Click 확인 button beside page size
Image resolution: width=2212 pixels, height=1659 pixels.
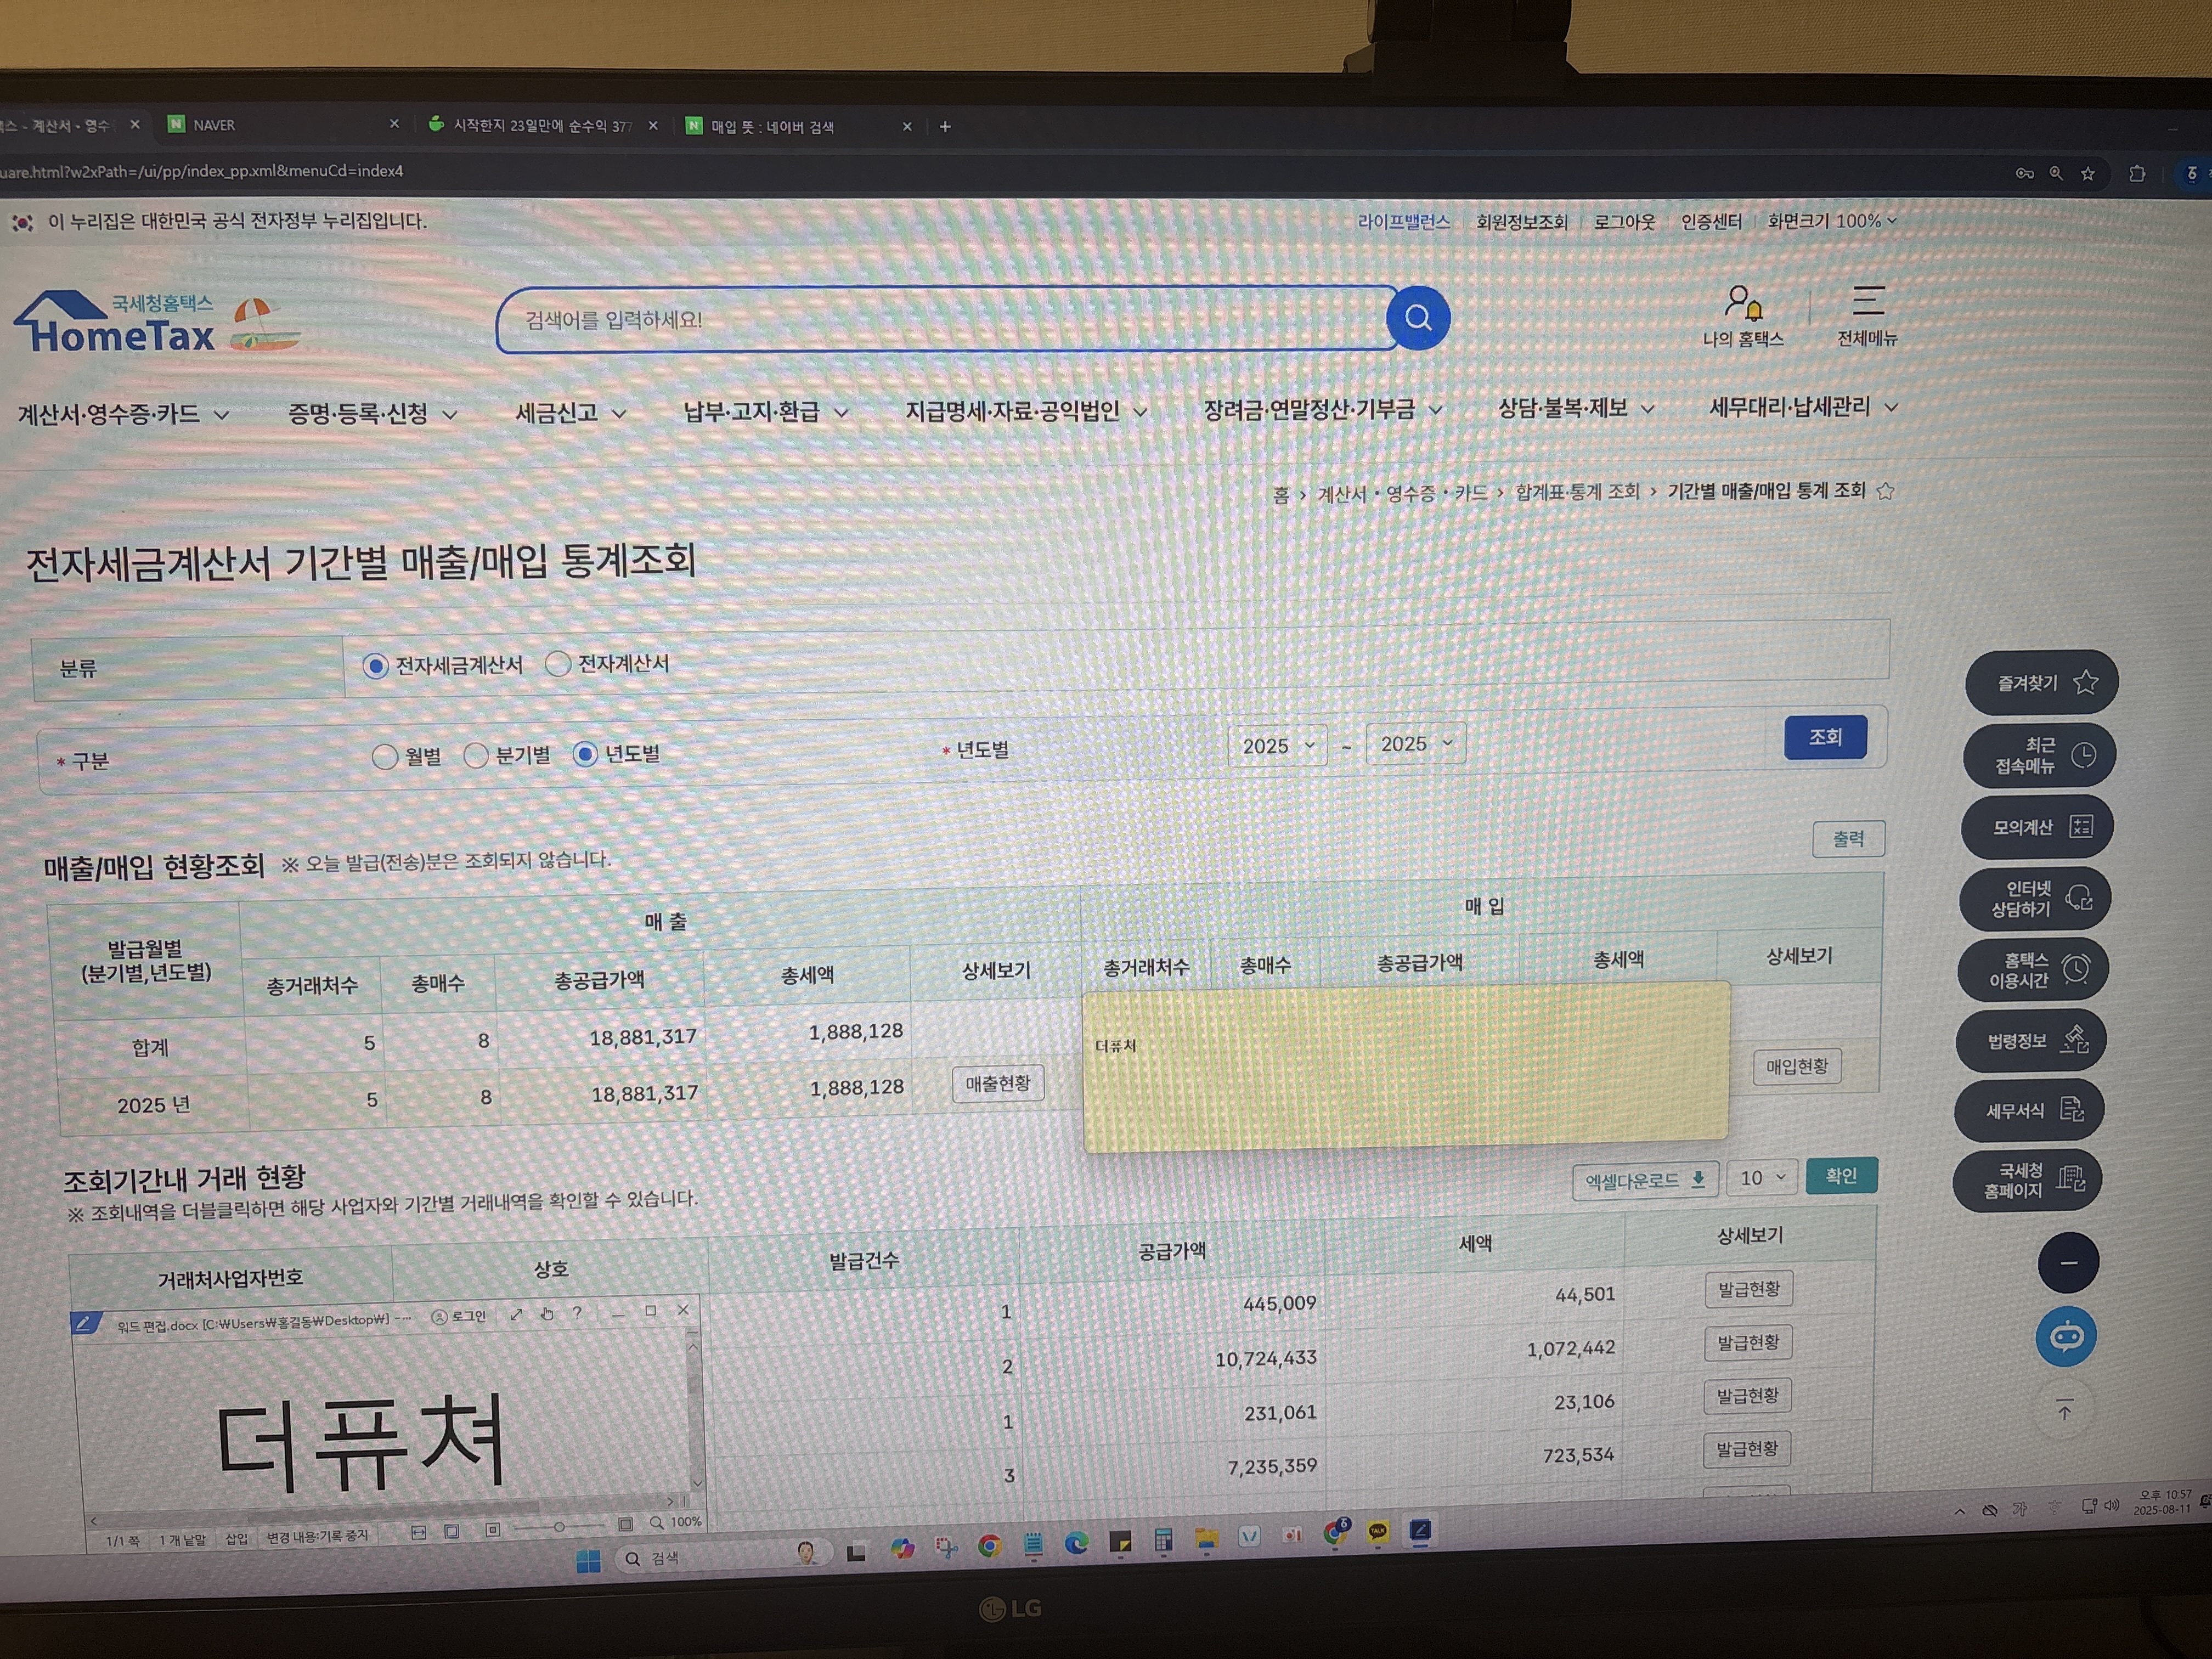click(x=1841, y=1176)
